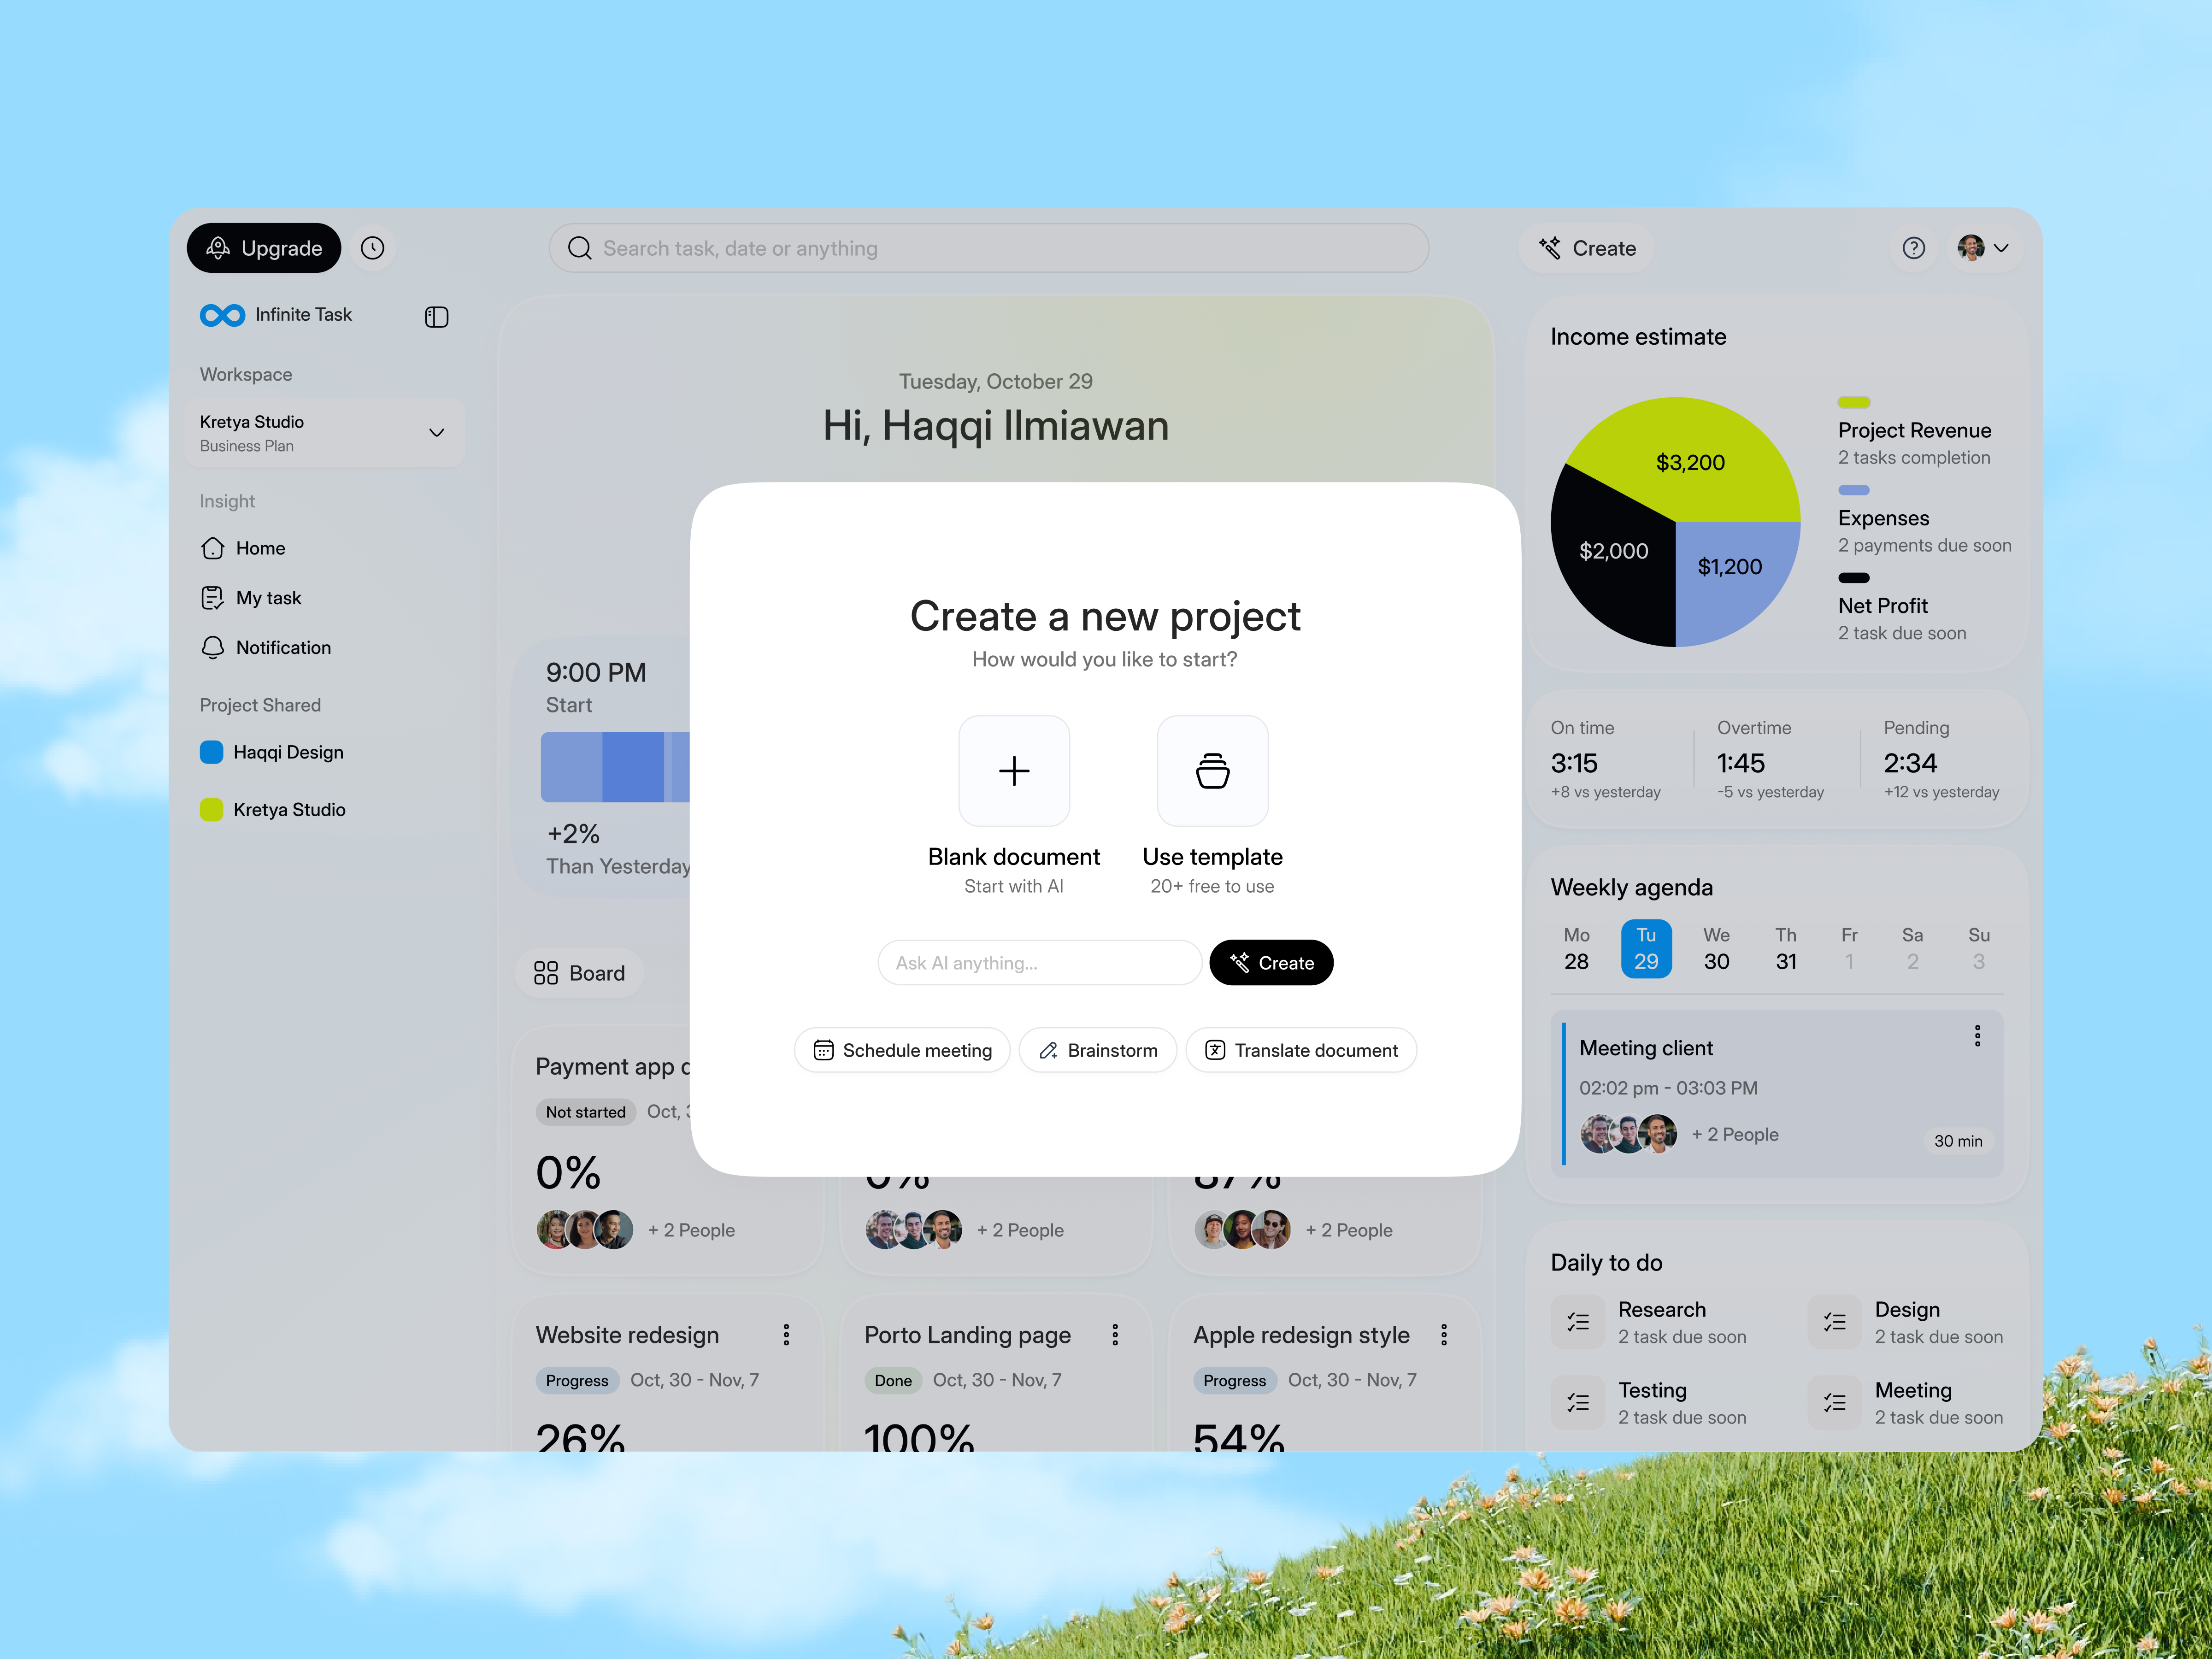Image resolution: width=2212 pixels, height=1659 pixels.
Task: Toggle the Testing checklist icon
Action: pyautogui.click(x=1577, y=1402)
